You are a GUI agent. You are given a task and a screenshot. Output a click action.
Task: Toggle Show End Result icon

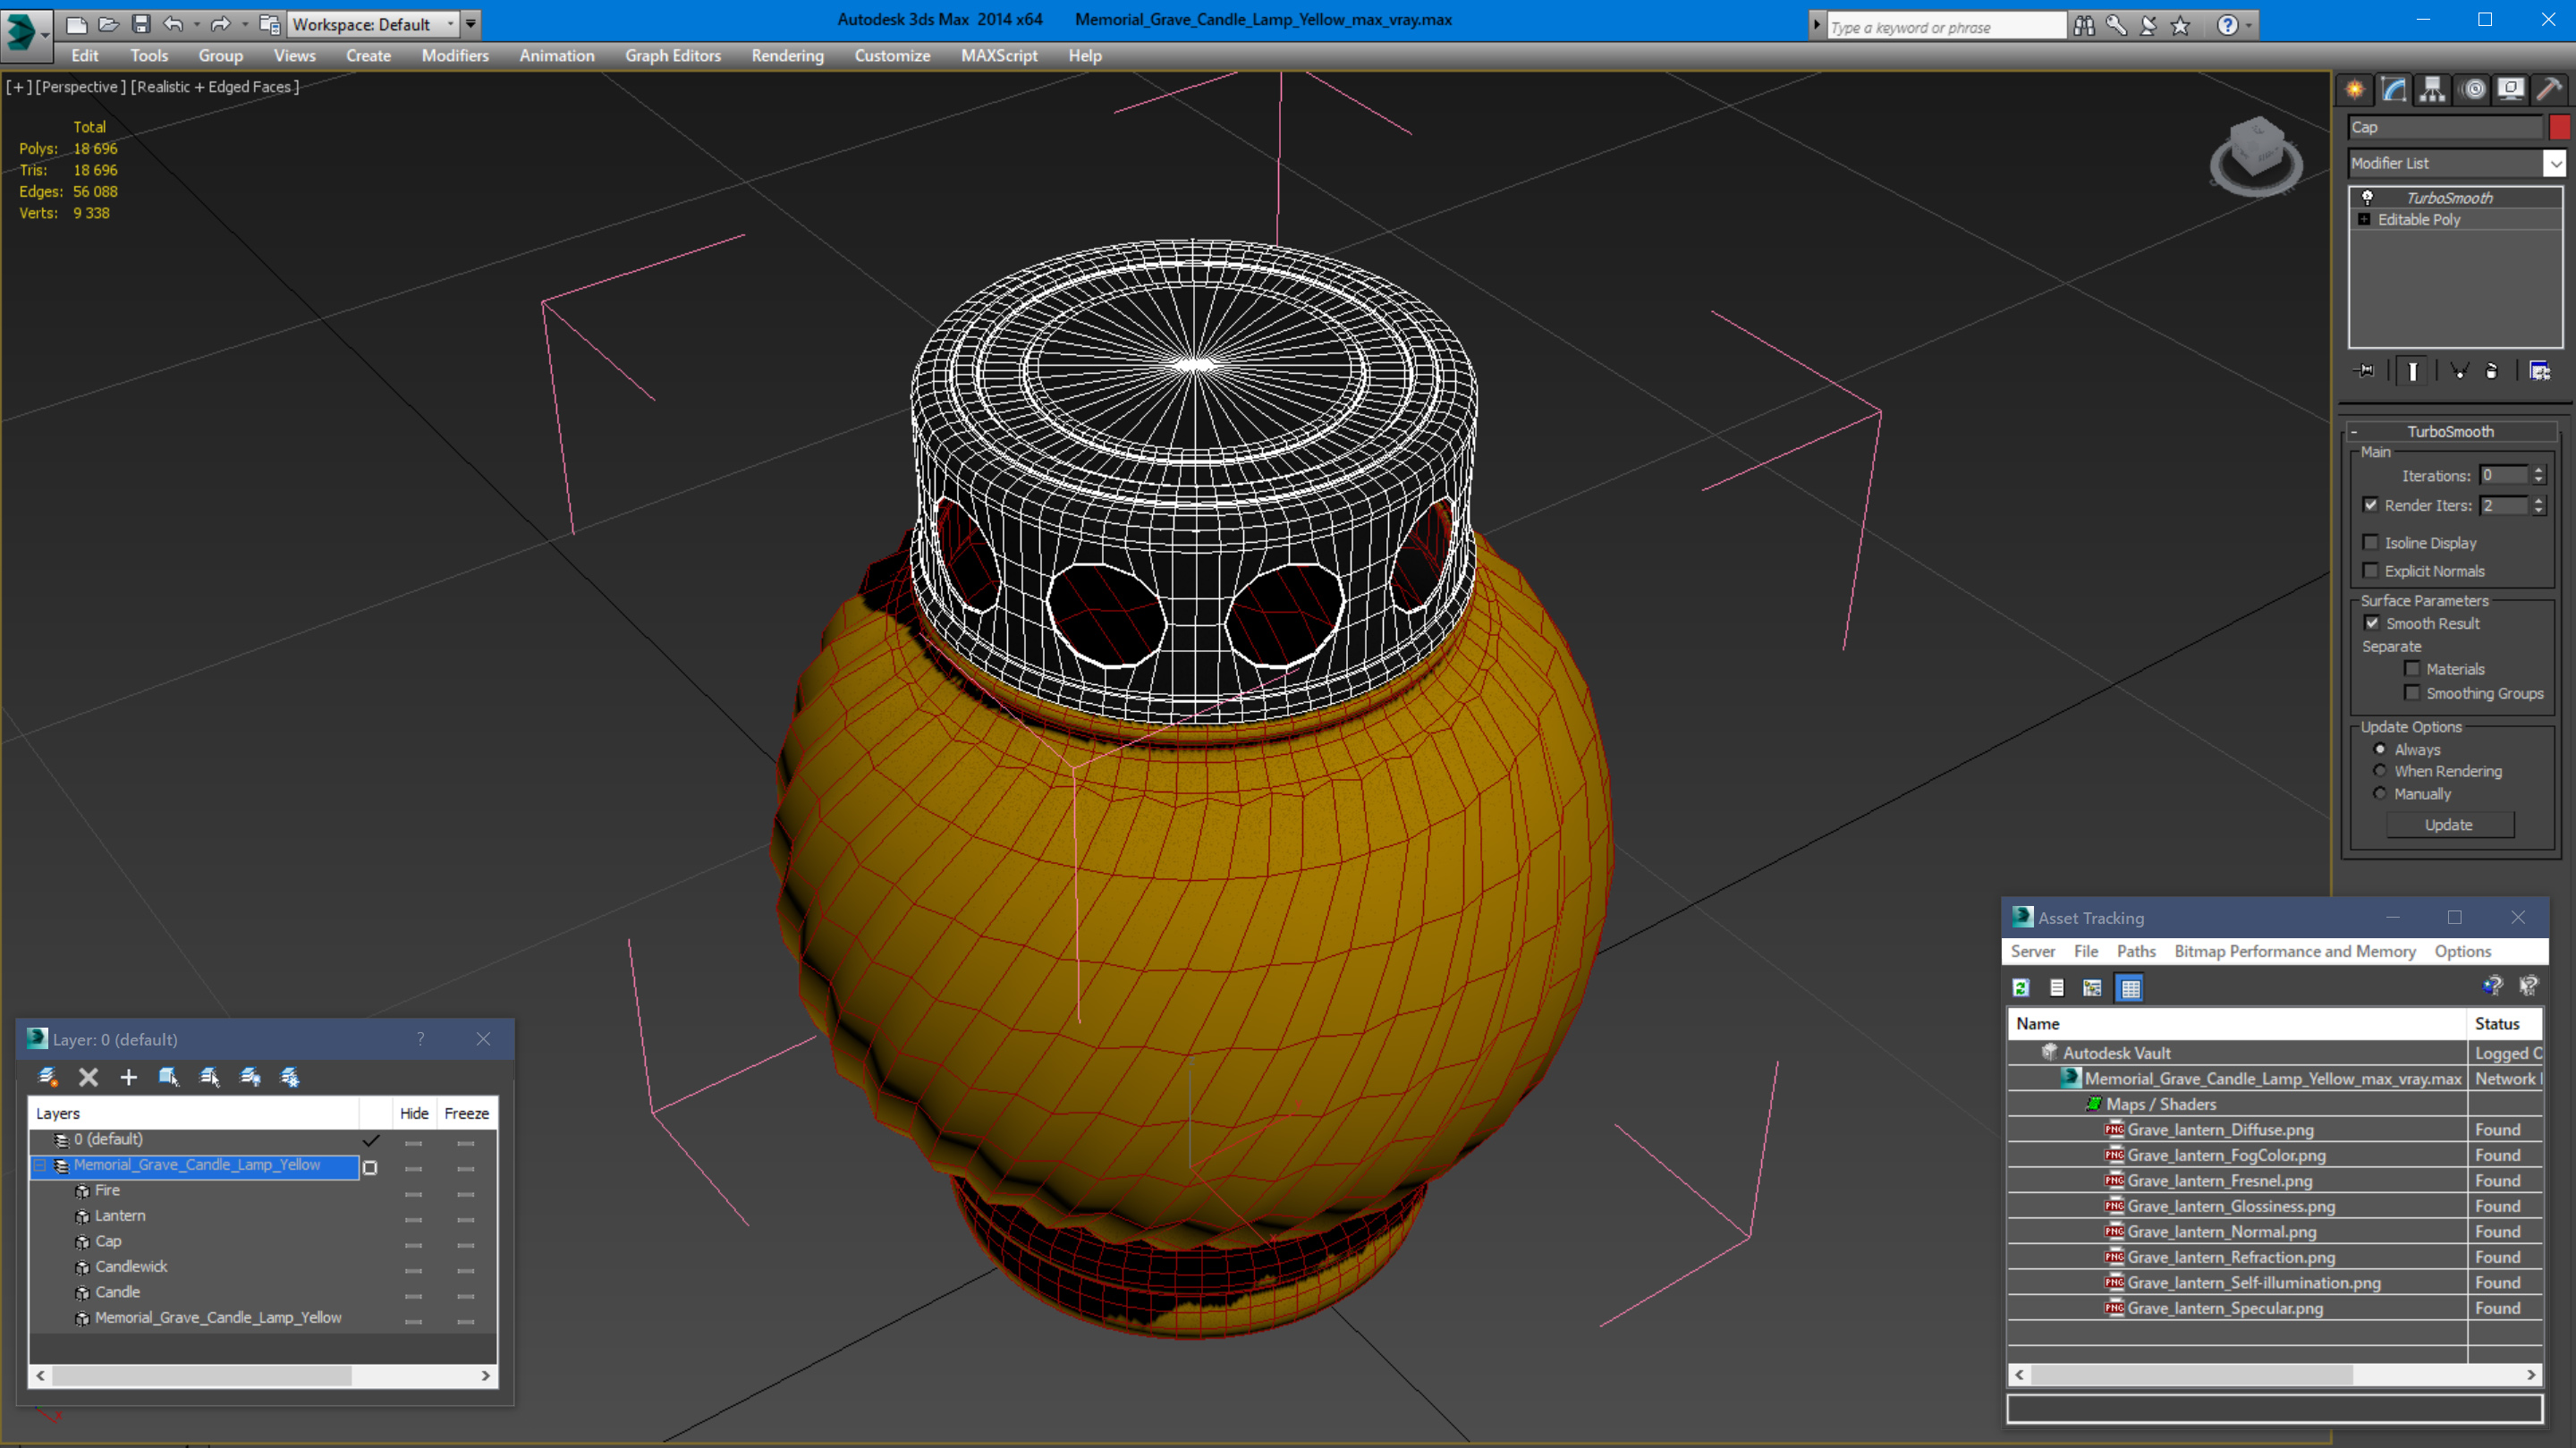2412,371
